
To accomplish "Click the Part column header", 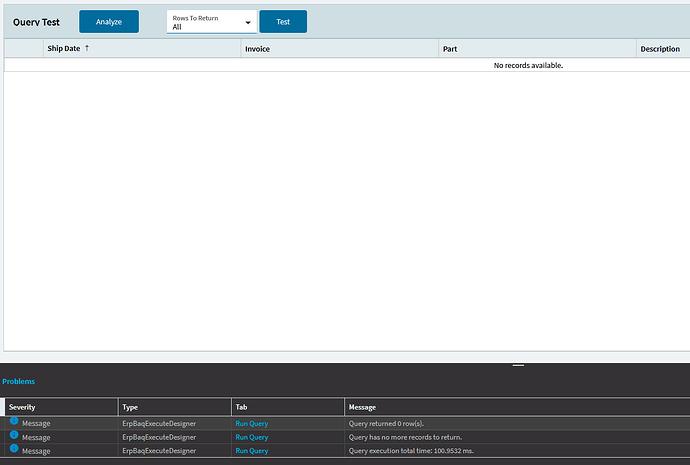I will point(450,48).
